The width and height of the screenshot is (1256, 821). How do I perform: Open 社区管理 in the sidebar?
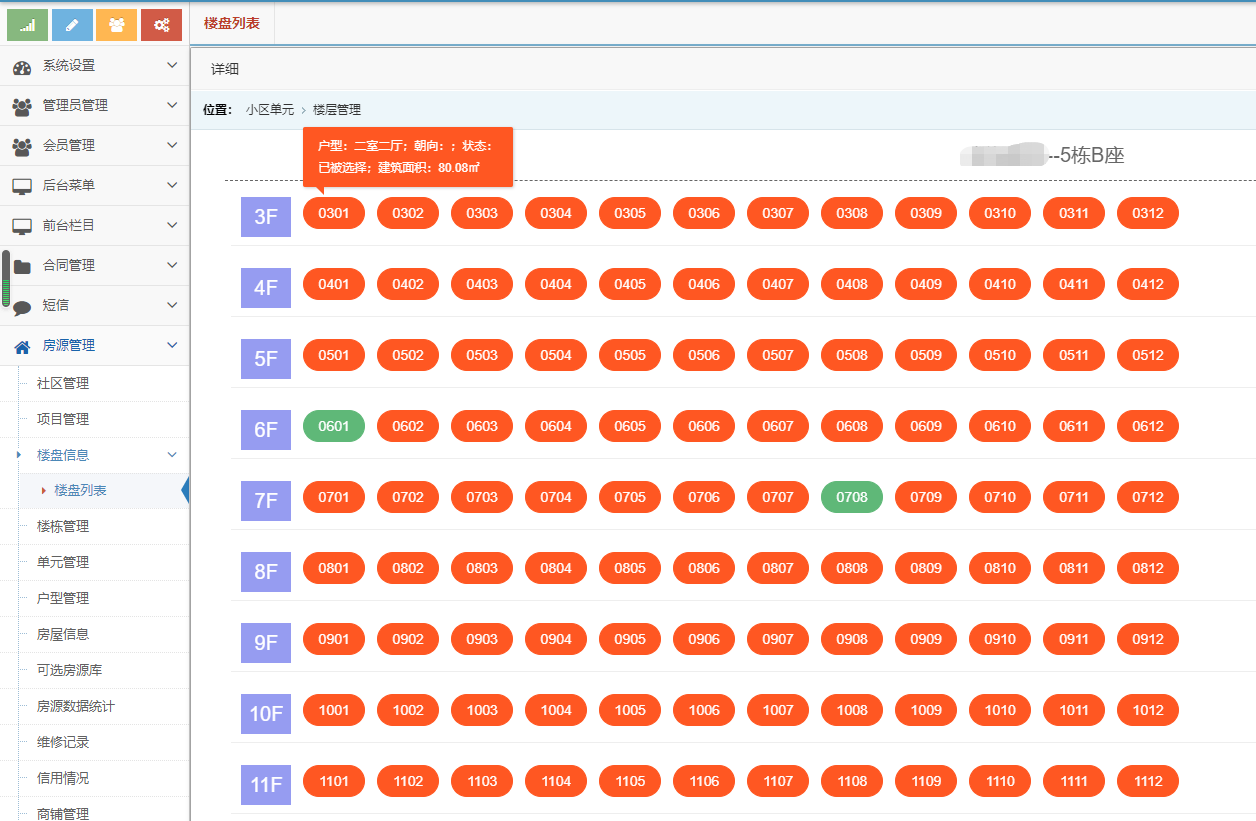(x=63, y=383)
